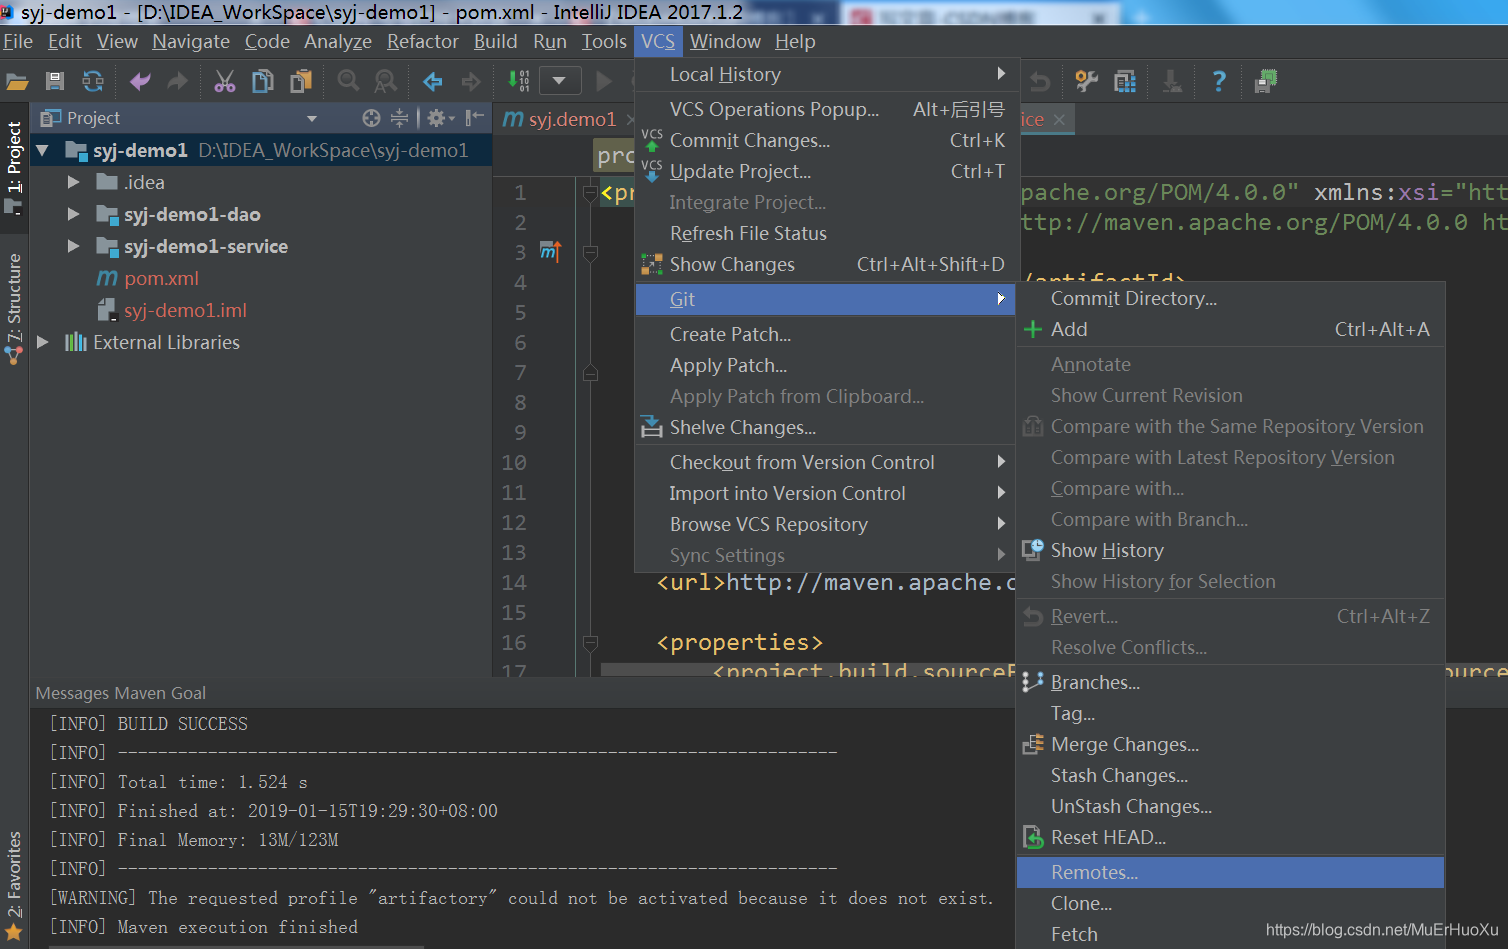
Task: Expand the syj-demo1-dao module
Action: click(73, 214)
